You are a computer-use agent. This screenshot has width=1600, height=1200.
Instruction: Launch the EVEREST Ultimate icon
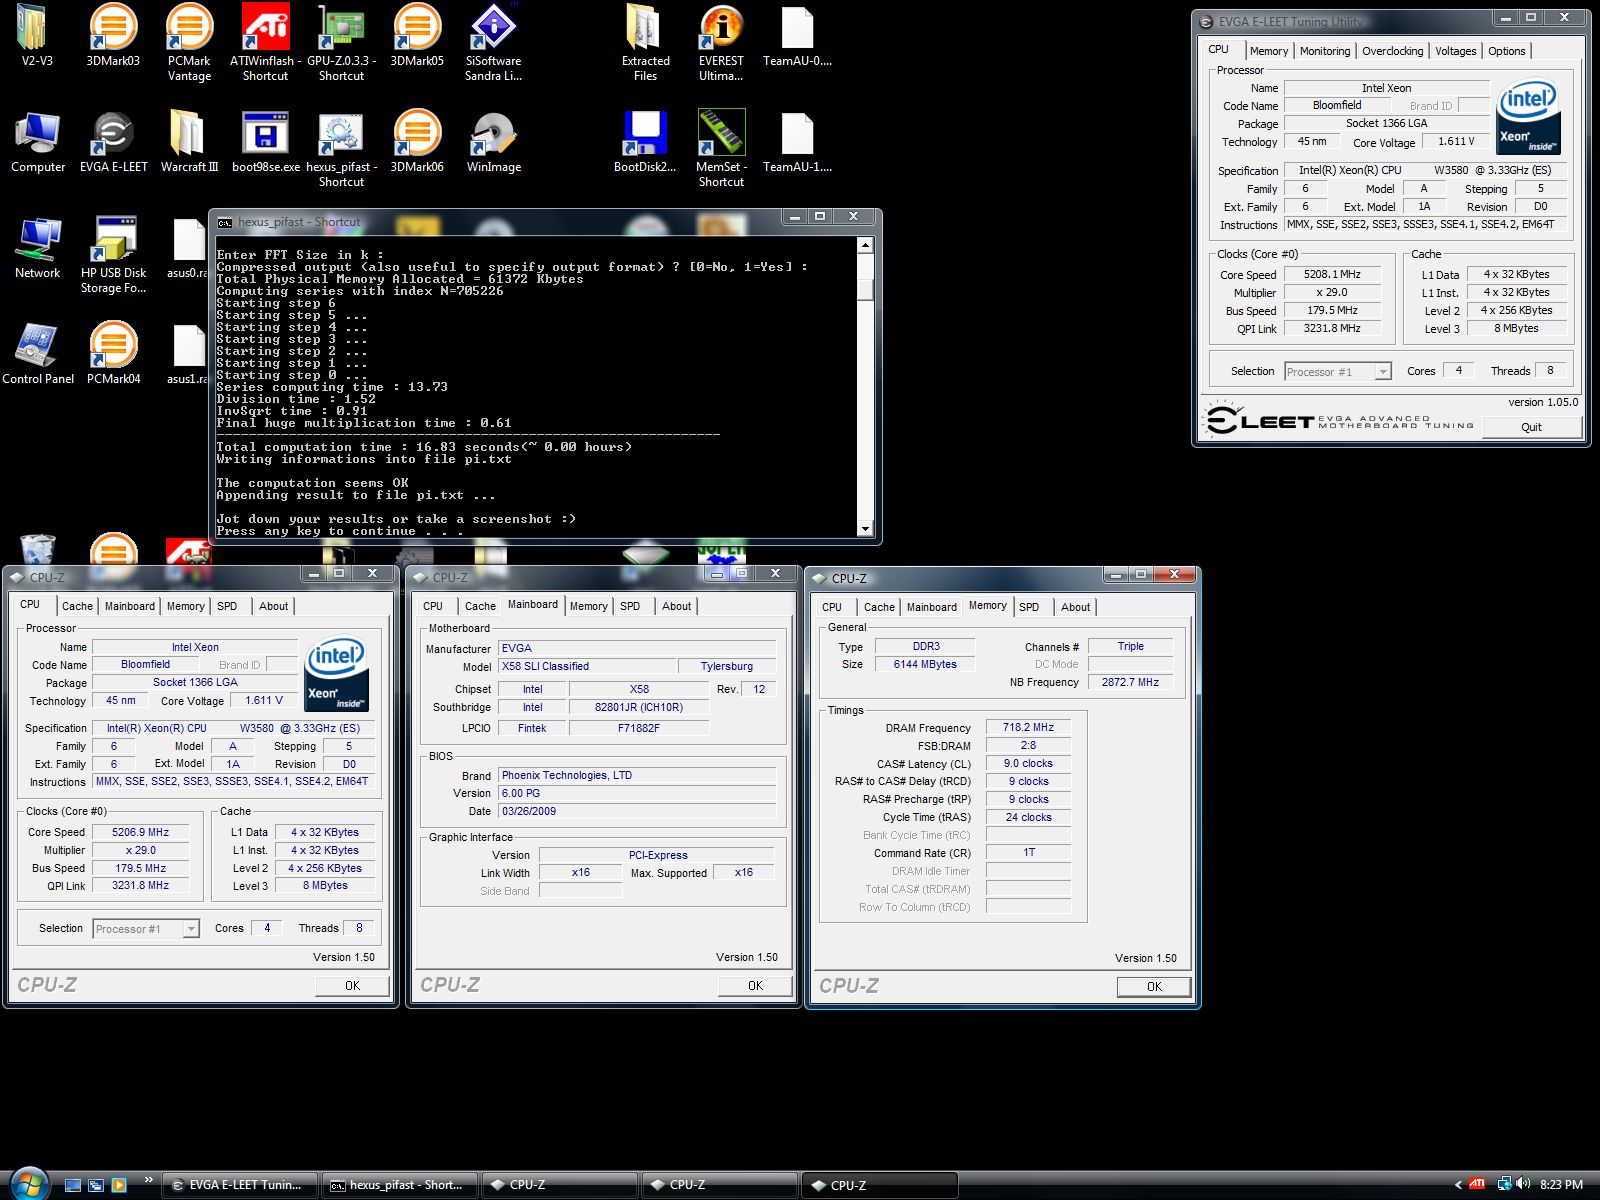point(721,42)
